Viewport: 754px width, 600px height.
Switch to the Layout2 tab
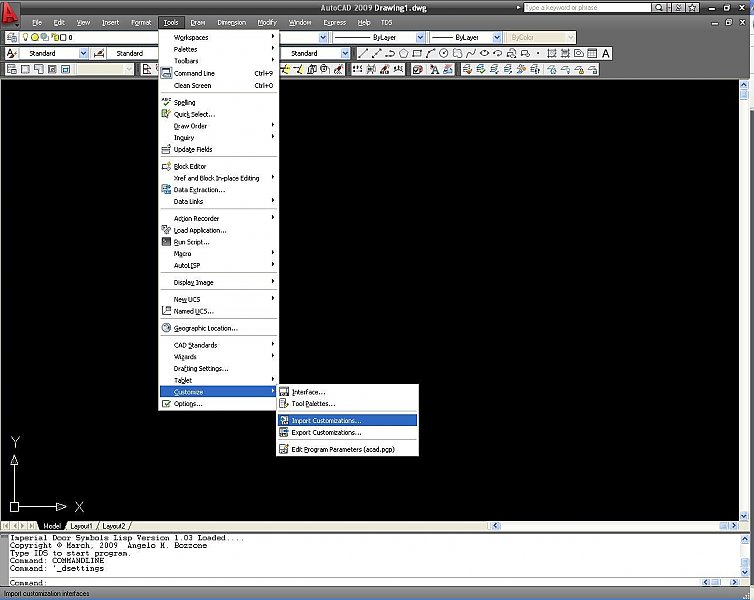click(113, 526)
